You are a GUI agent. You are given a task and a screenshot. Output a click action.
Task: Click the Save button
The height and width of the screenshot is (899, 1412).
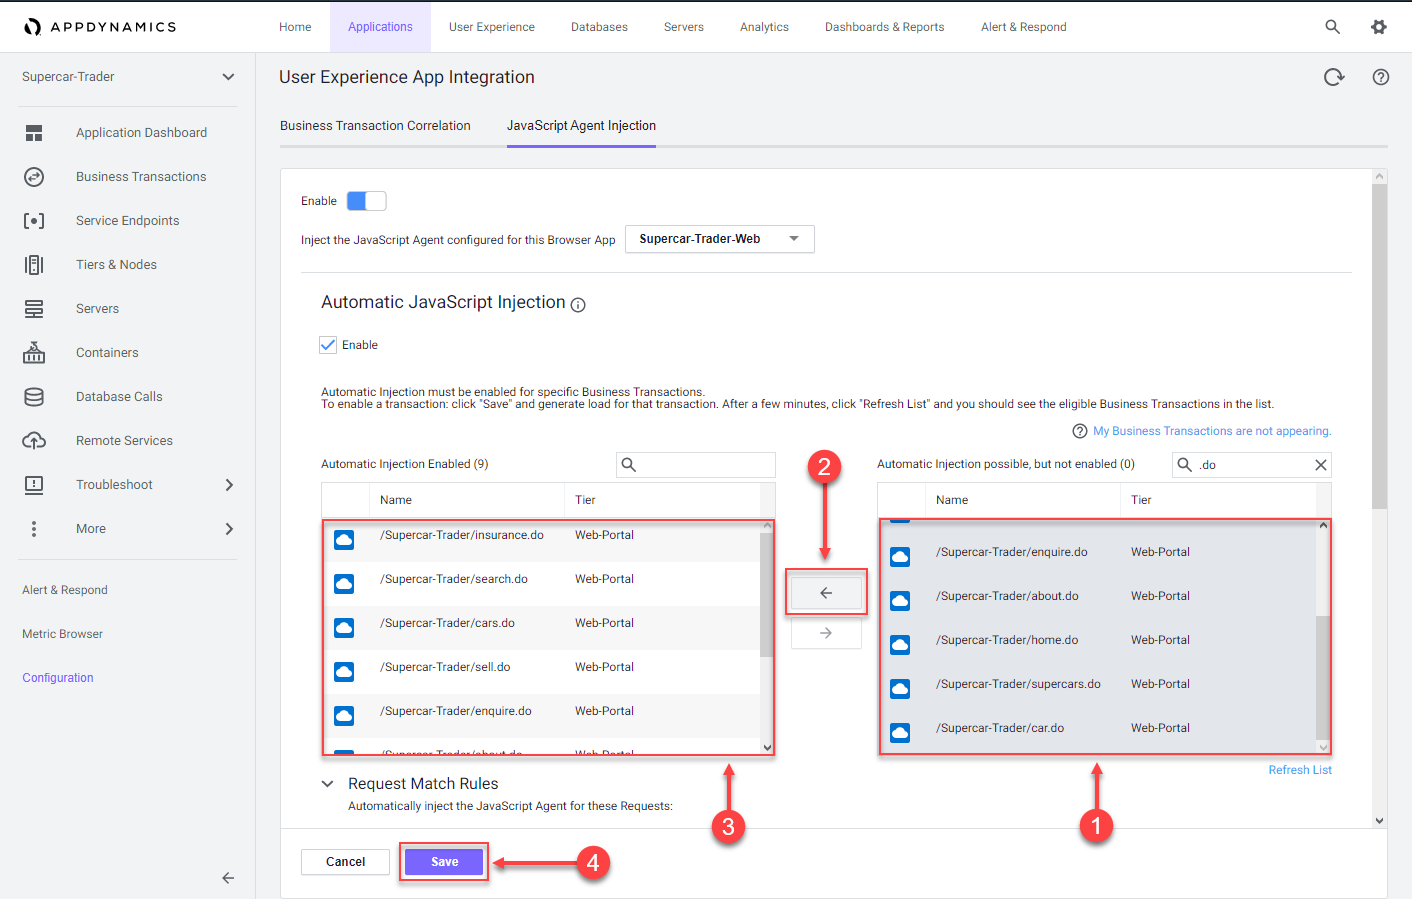click(x=444, y=862)
